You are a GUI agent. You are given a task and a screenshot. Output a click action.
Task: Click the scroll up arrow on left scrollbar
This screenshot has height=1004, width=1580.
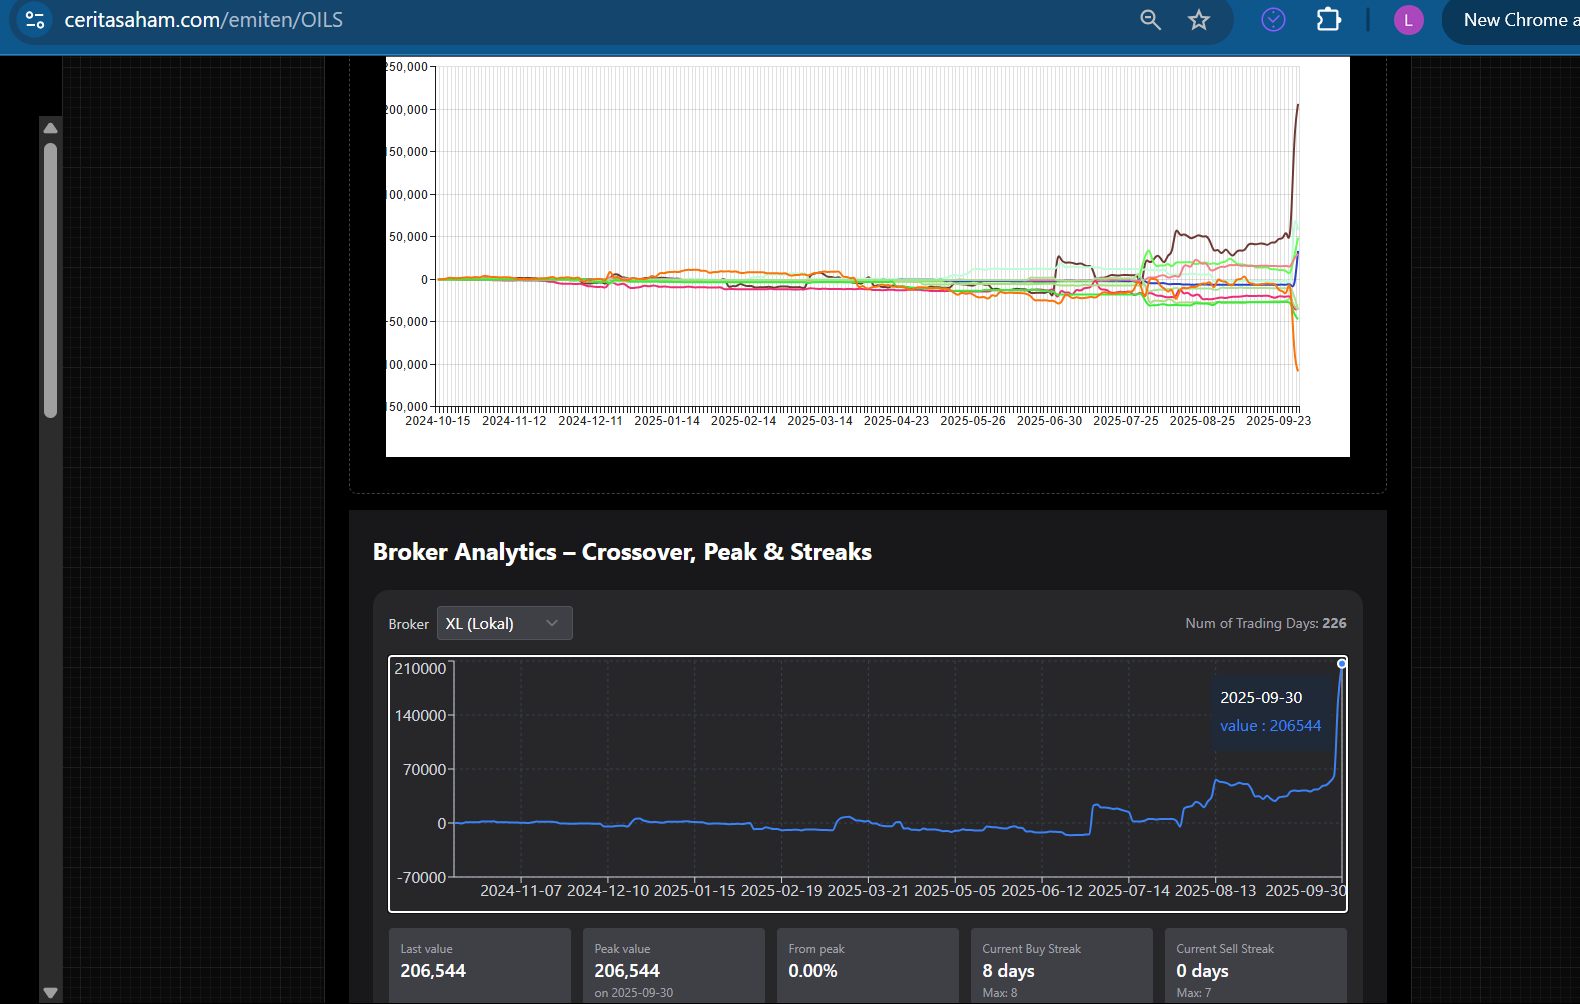[50, 128]
